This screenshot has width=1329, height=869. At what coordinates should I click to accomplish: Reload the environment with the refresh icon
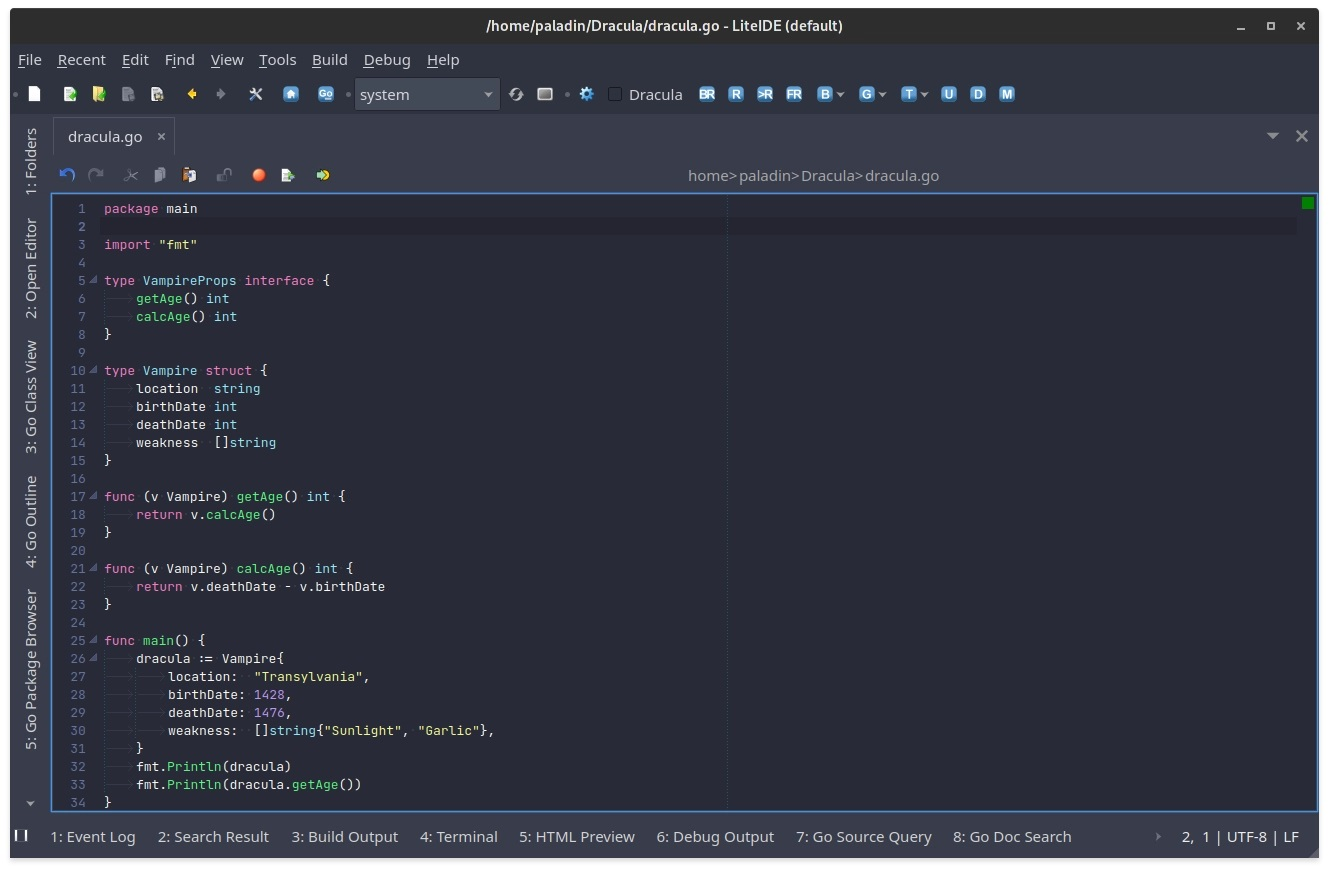[x=516, y=94]
